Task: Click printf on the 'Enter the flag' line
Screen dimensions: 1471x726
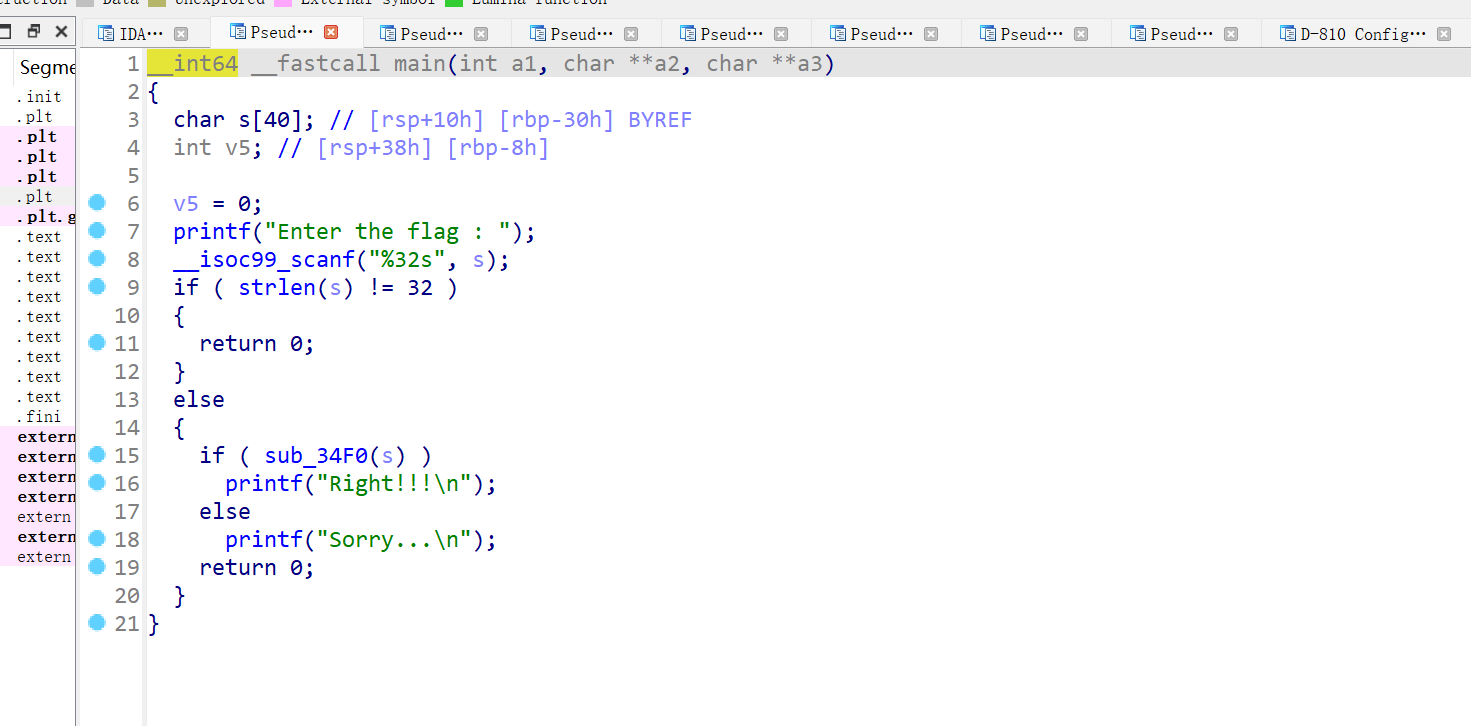Action: tap(212, 232)
